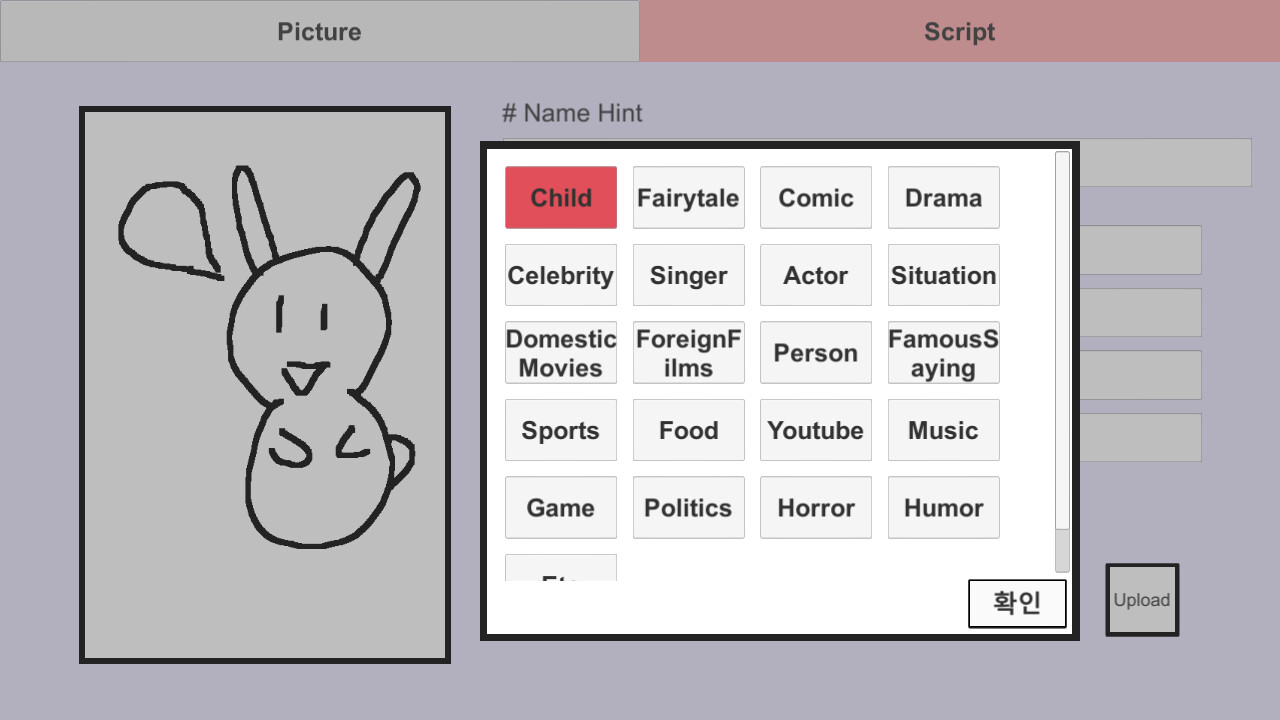Choose the Singer category

[688, 275]
